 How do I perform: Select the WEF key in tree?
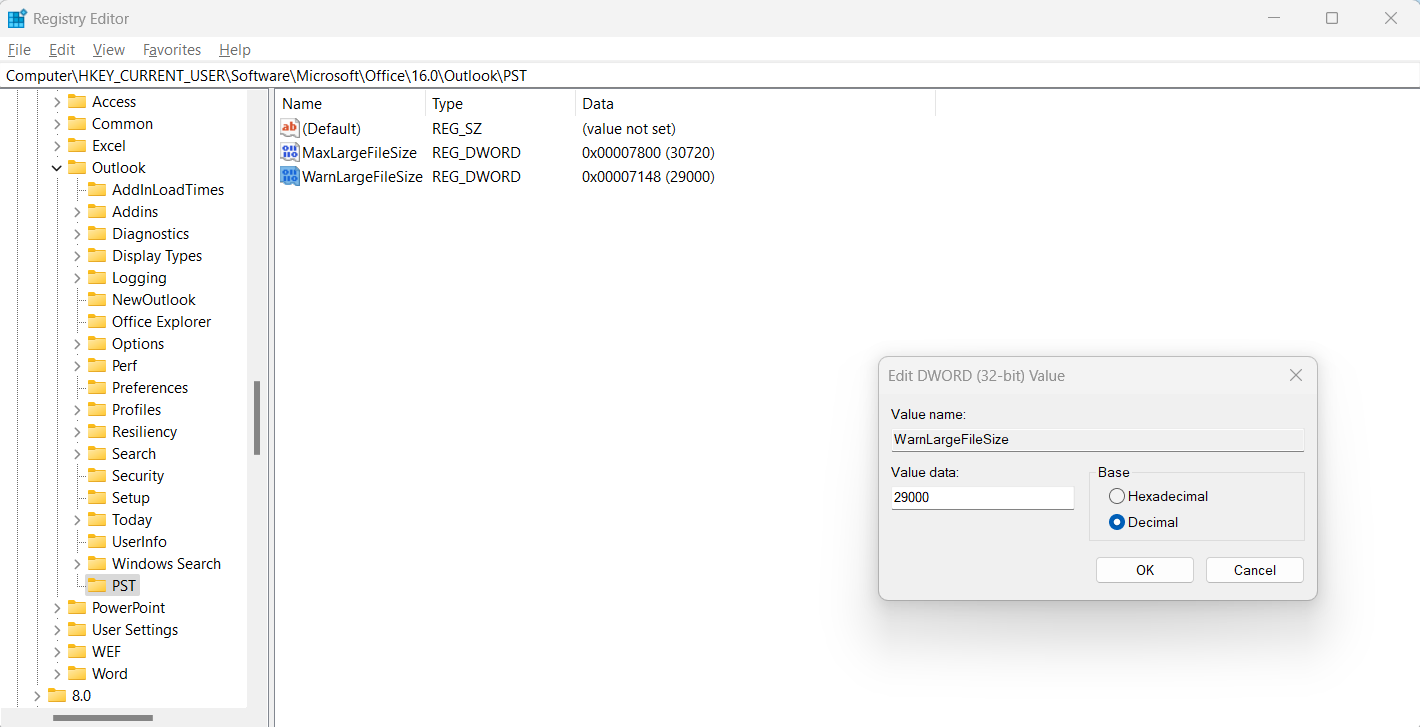[106, 651]
